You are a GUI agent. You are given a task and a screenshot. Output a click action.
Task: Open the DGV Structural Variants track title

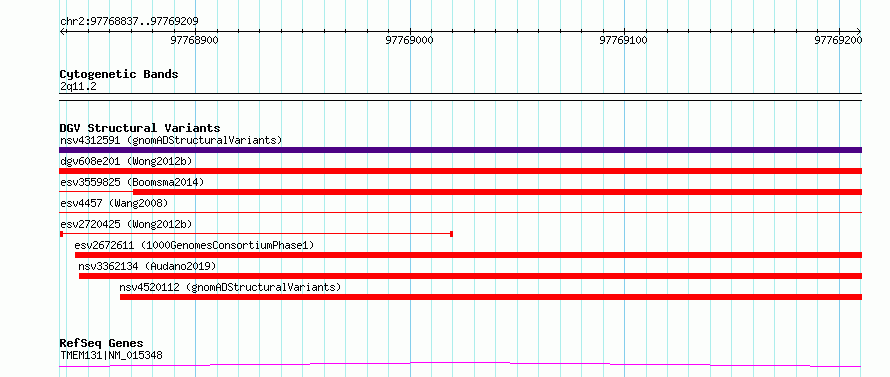(140, 128)
